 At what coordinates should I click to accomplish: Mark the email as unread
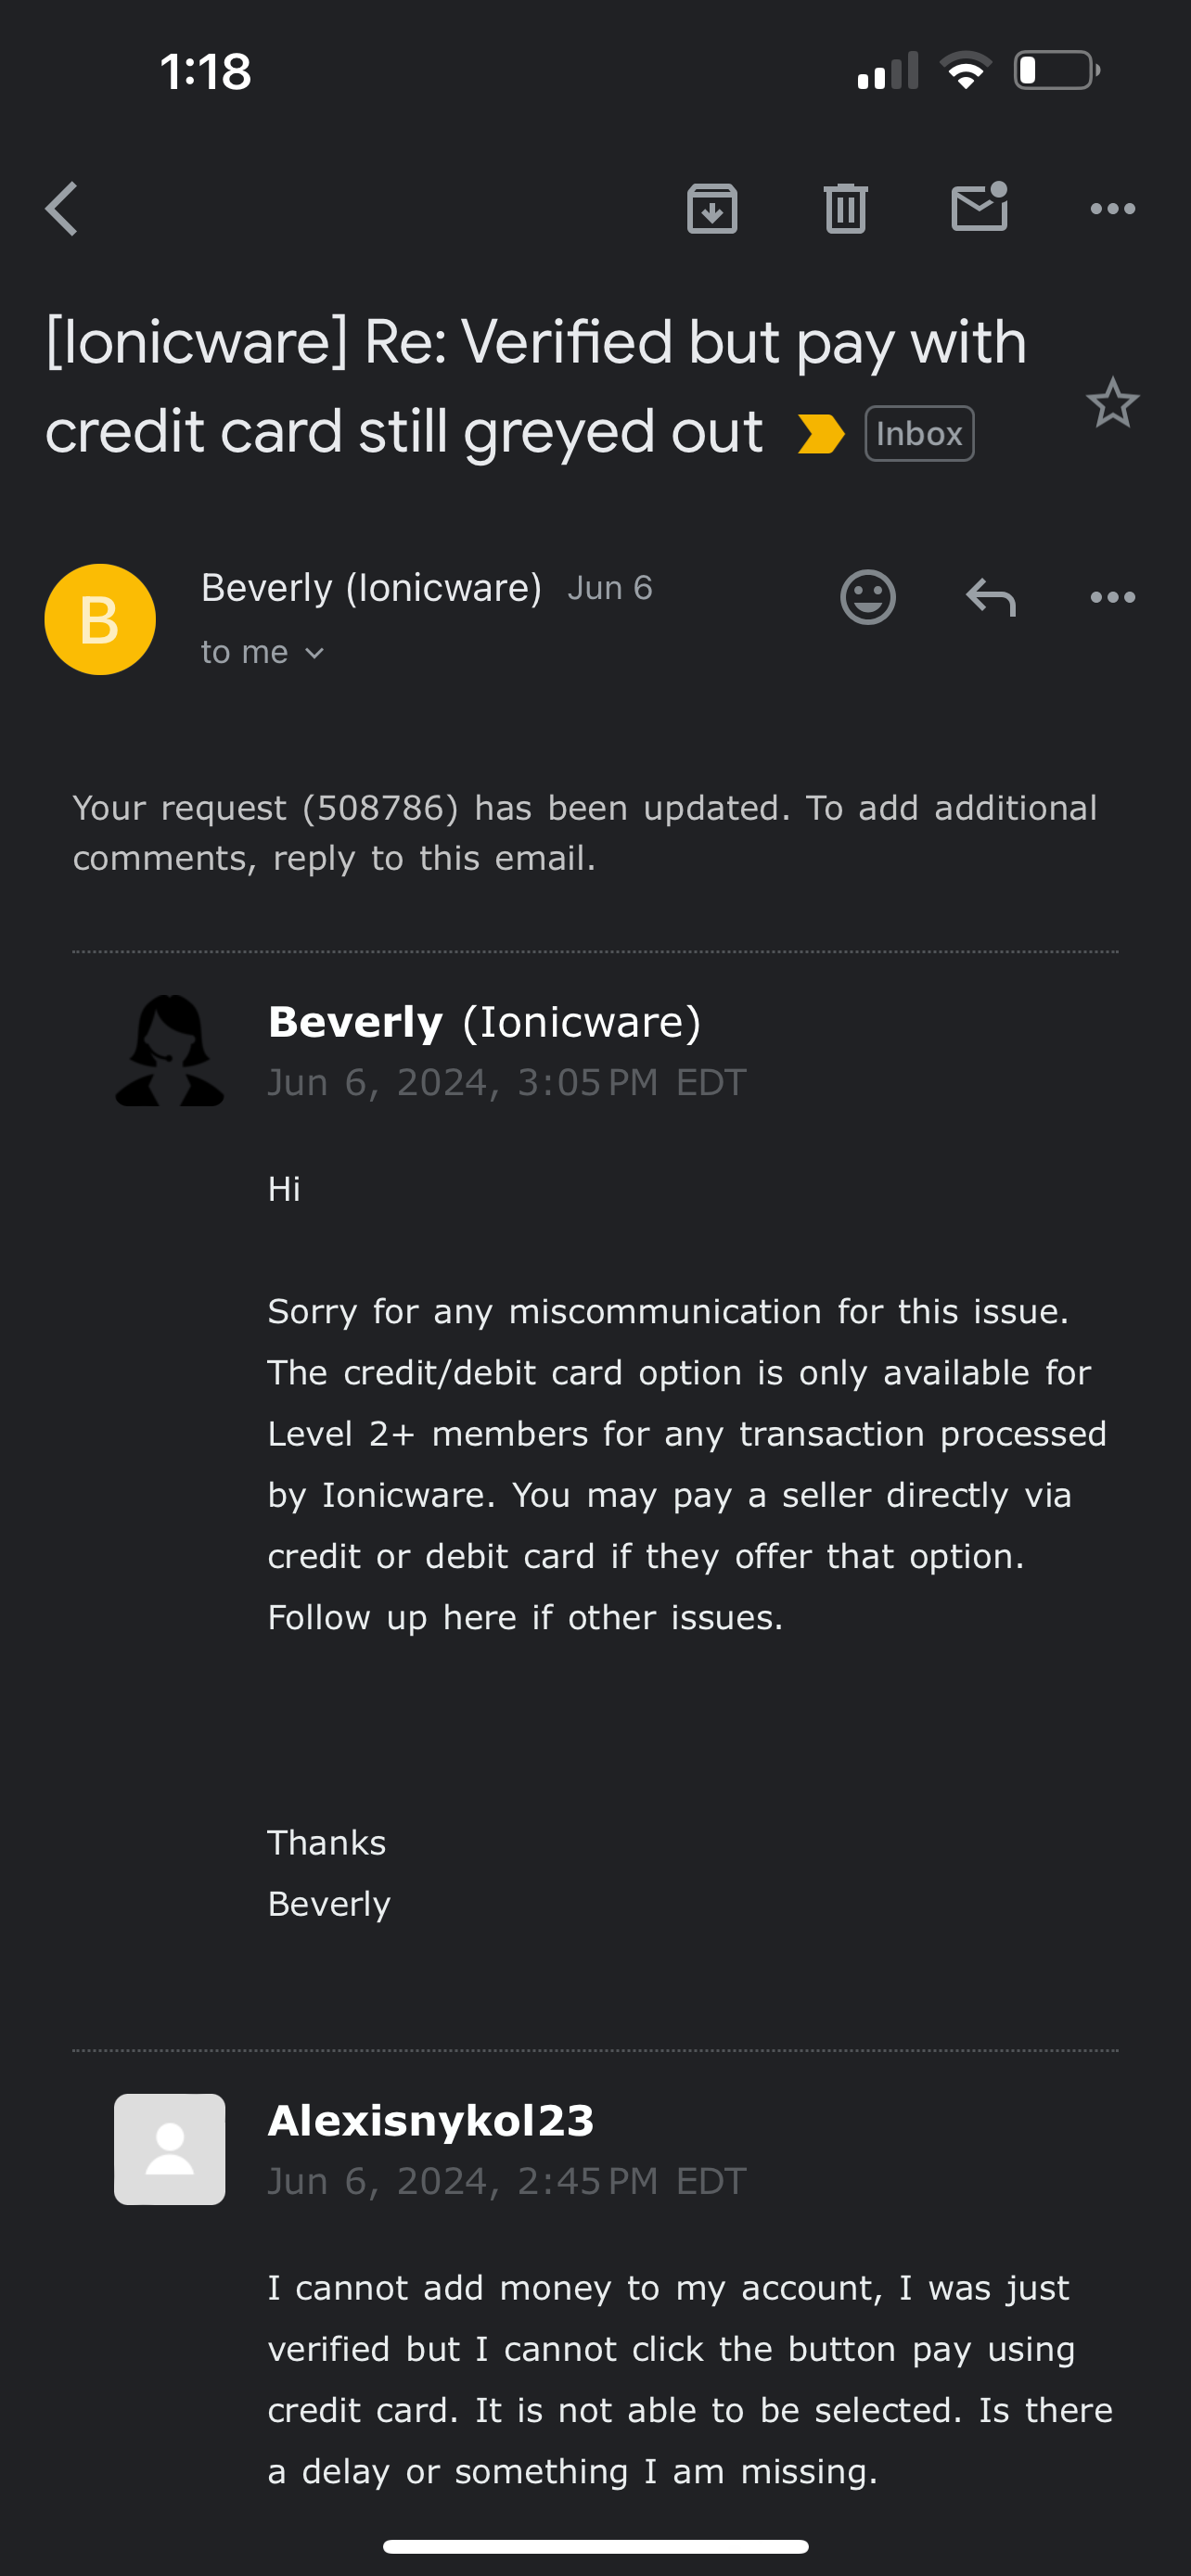979,208
